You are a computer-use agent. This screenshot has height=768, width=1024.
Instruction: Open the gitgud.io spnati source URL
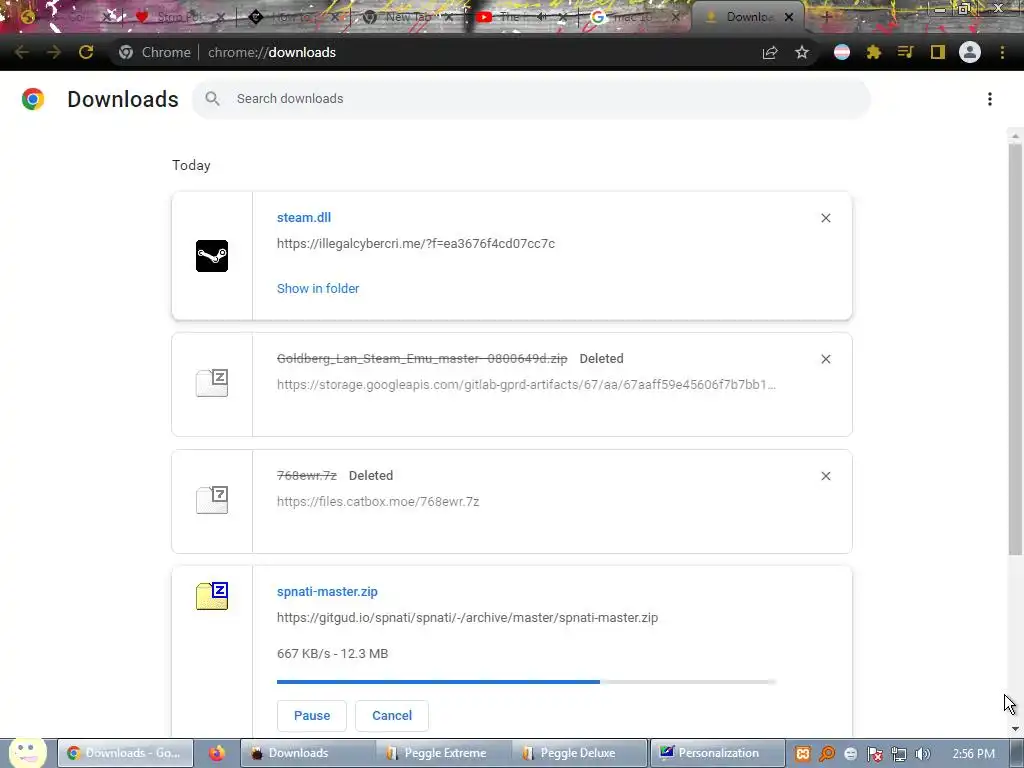point(468,618)
